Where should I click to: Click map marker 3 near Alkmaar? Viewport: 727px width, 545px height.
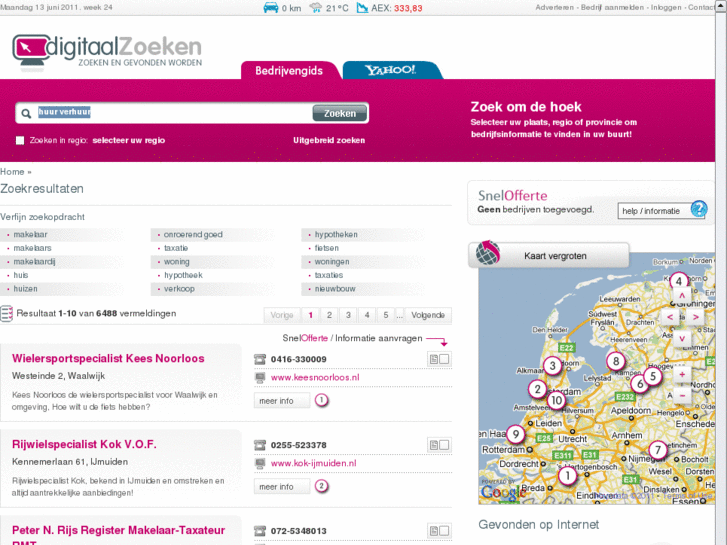pos(552,366)
